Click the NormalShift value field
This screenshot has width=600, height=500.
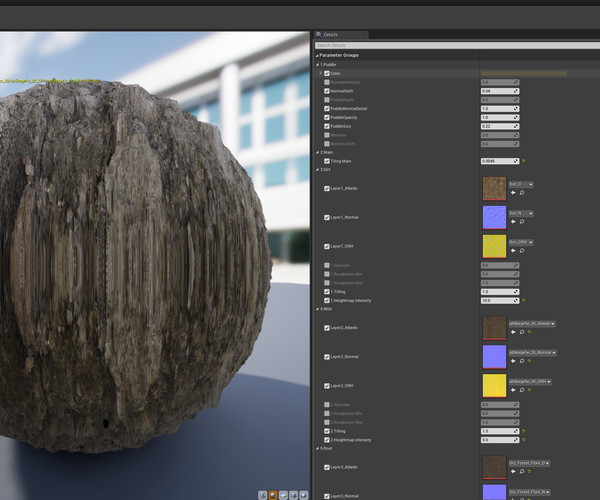tap(500, 91)
